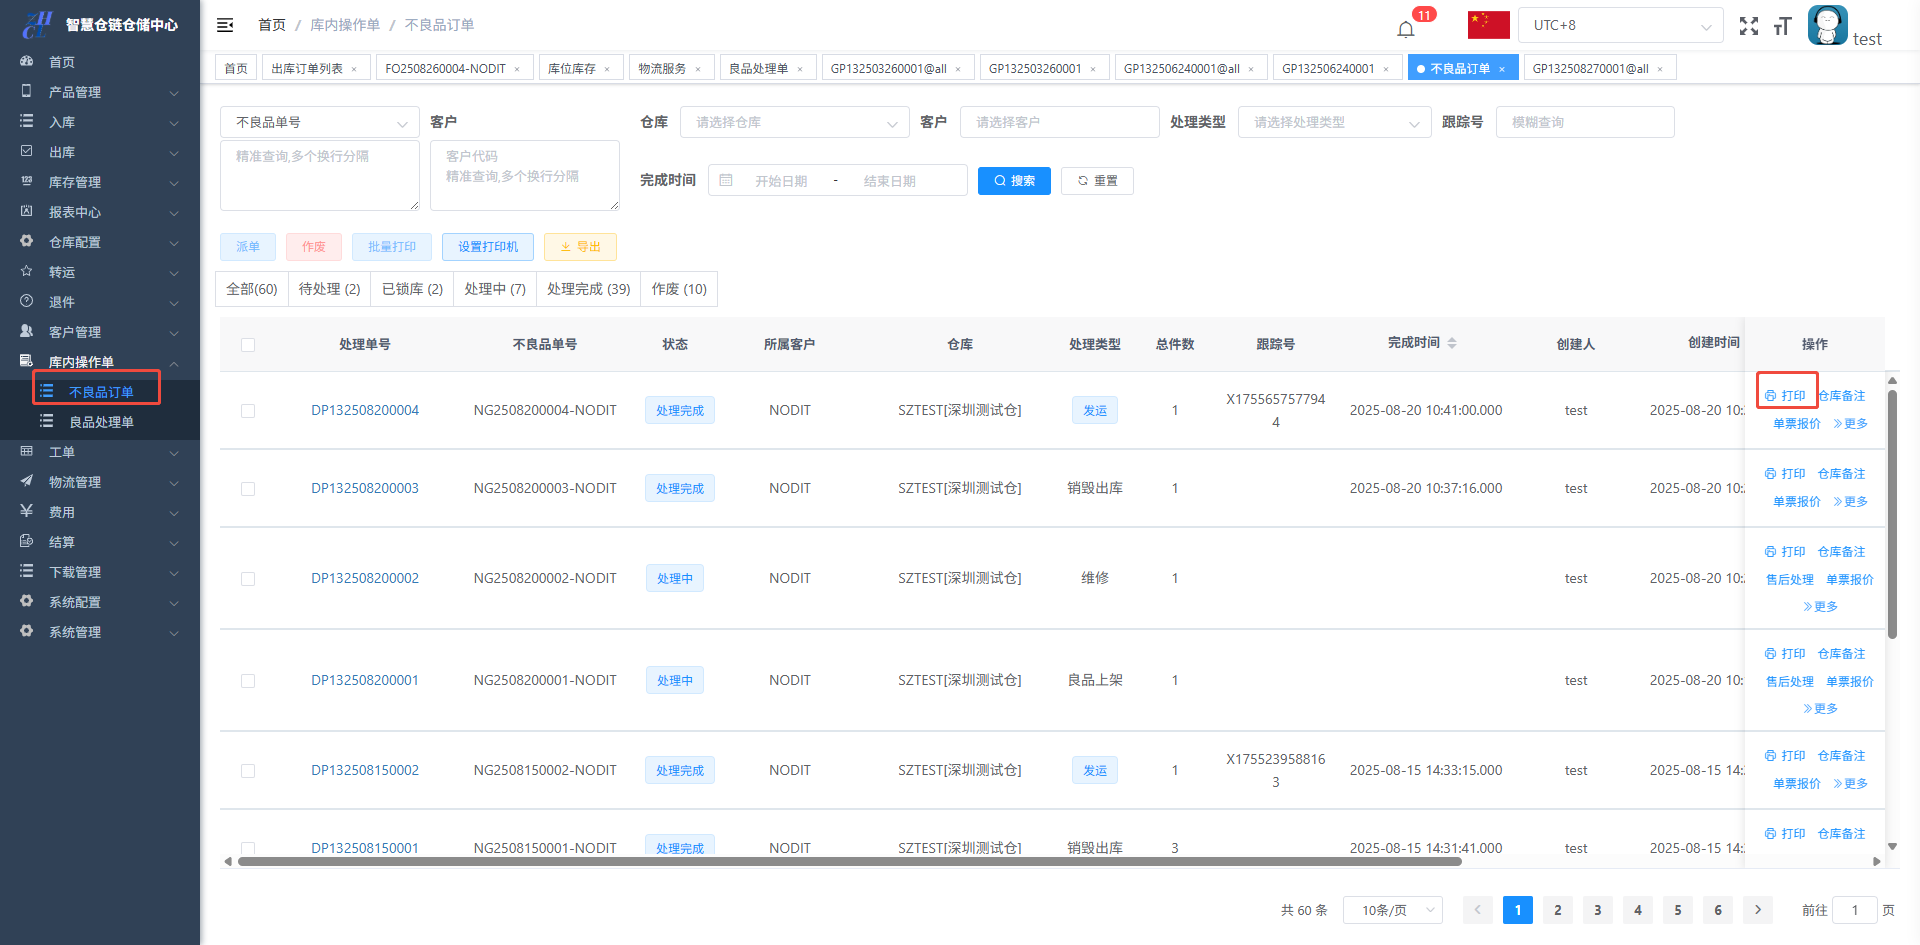Open the notification bell with 11 alerts
Screen dimensions: 1920x945
(x=1406, y=28)
